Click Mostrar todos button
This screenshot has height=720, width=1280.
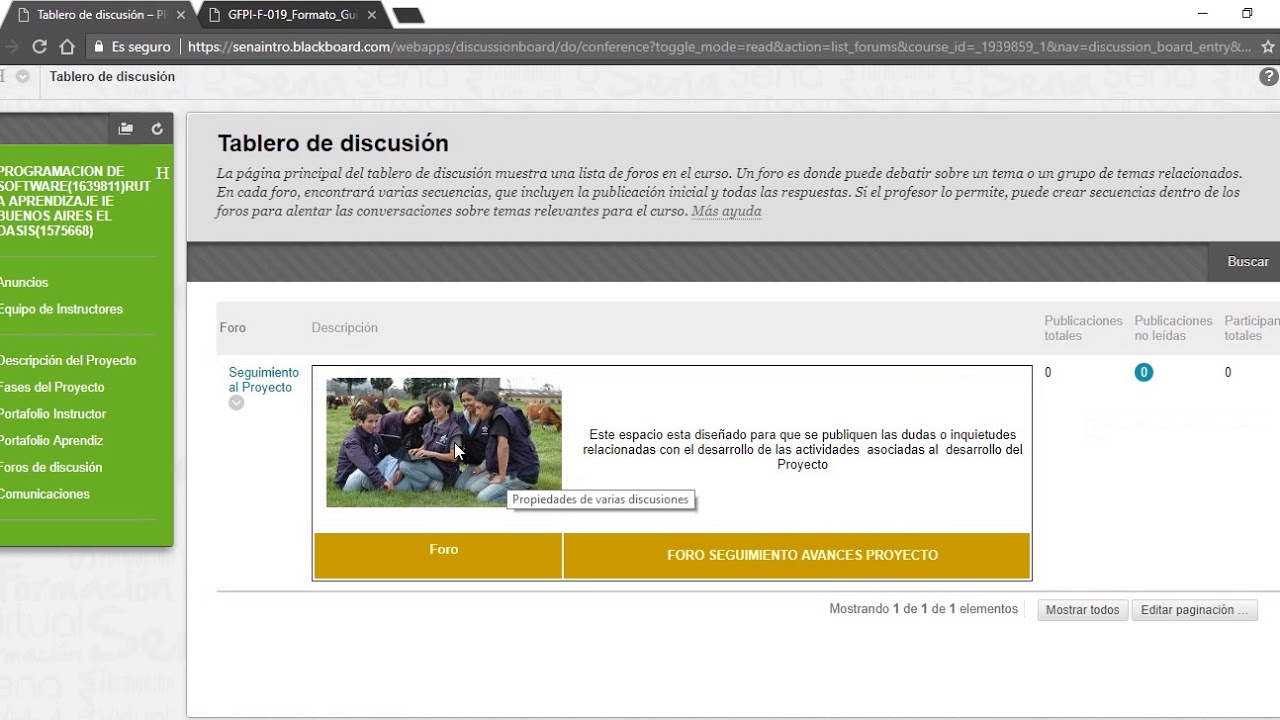pos(1083,610)
